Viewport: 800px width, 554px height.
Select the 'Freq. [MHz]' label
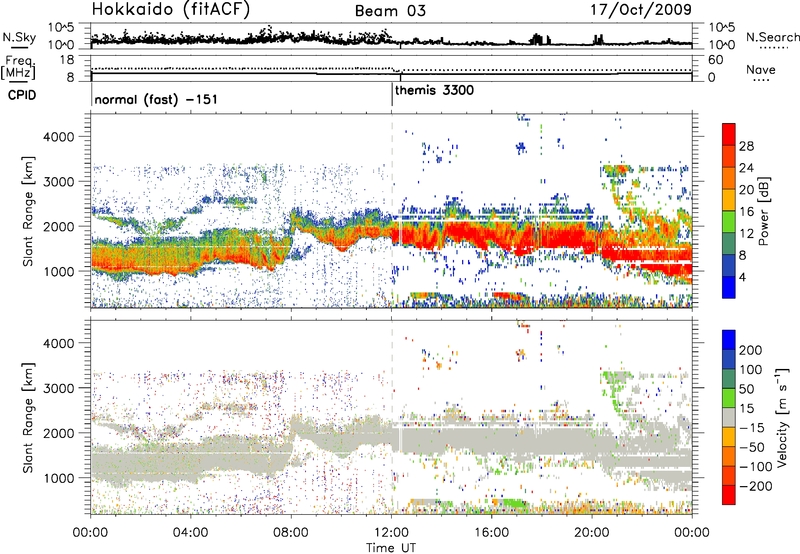pyautogui.click(x=19, y=68)
